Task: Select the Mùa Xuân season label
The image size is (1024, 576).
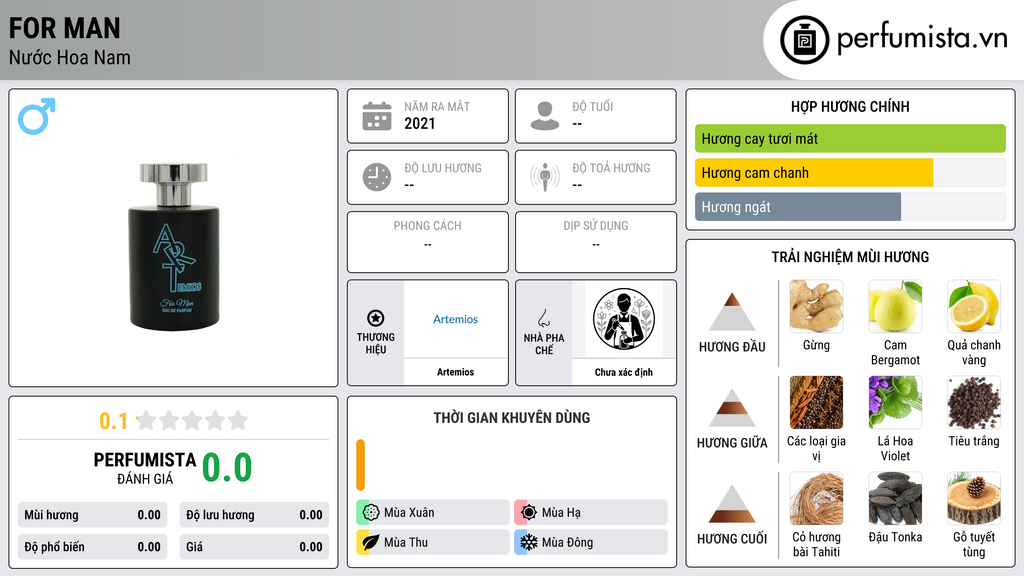Action: [409, 512]
